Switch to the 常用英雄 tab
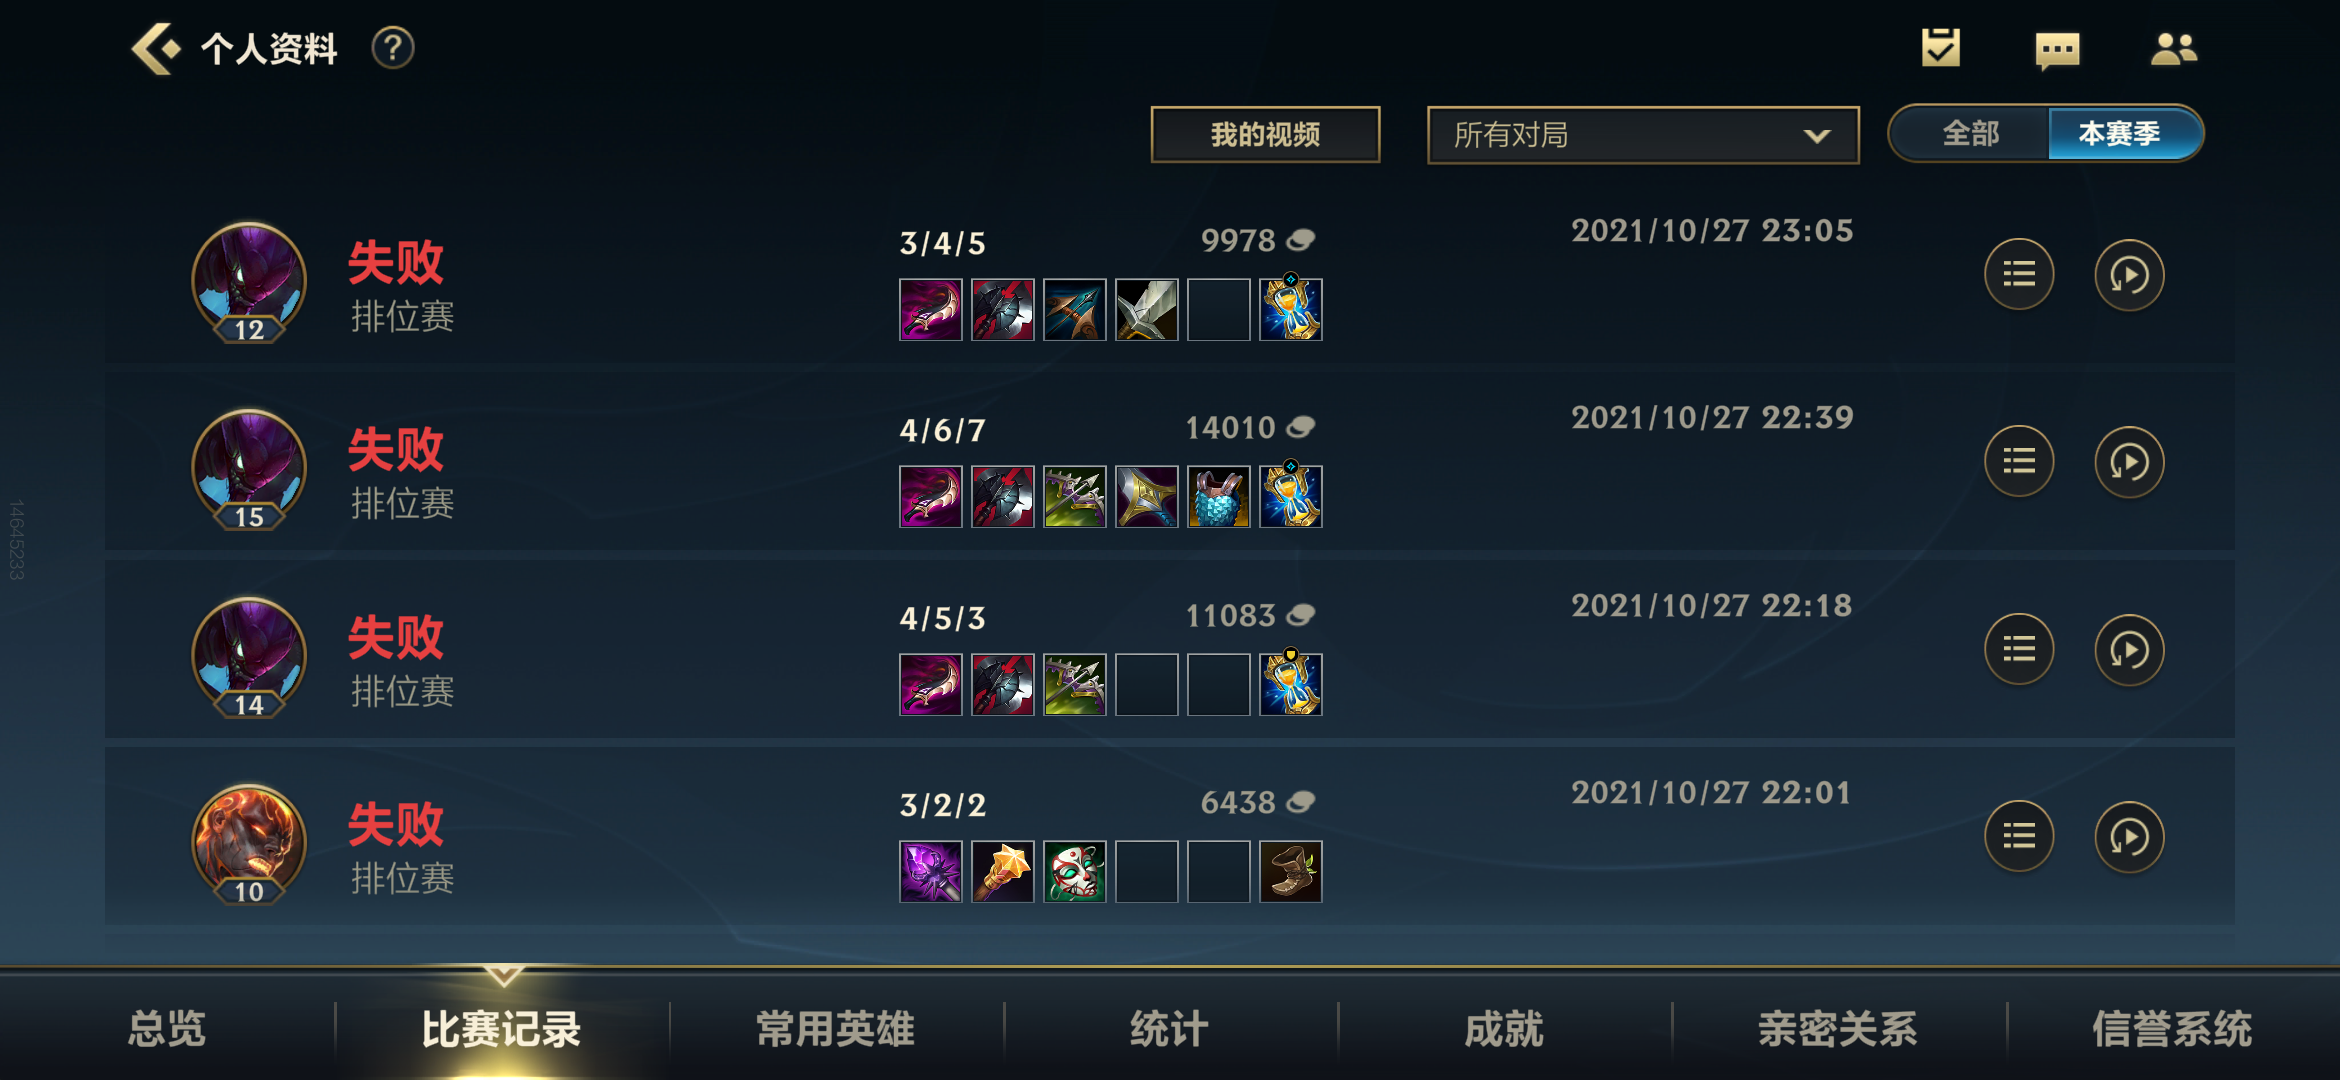The width and height of the screenshot is (2340, 1080). pos(836,1028)
